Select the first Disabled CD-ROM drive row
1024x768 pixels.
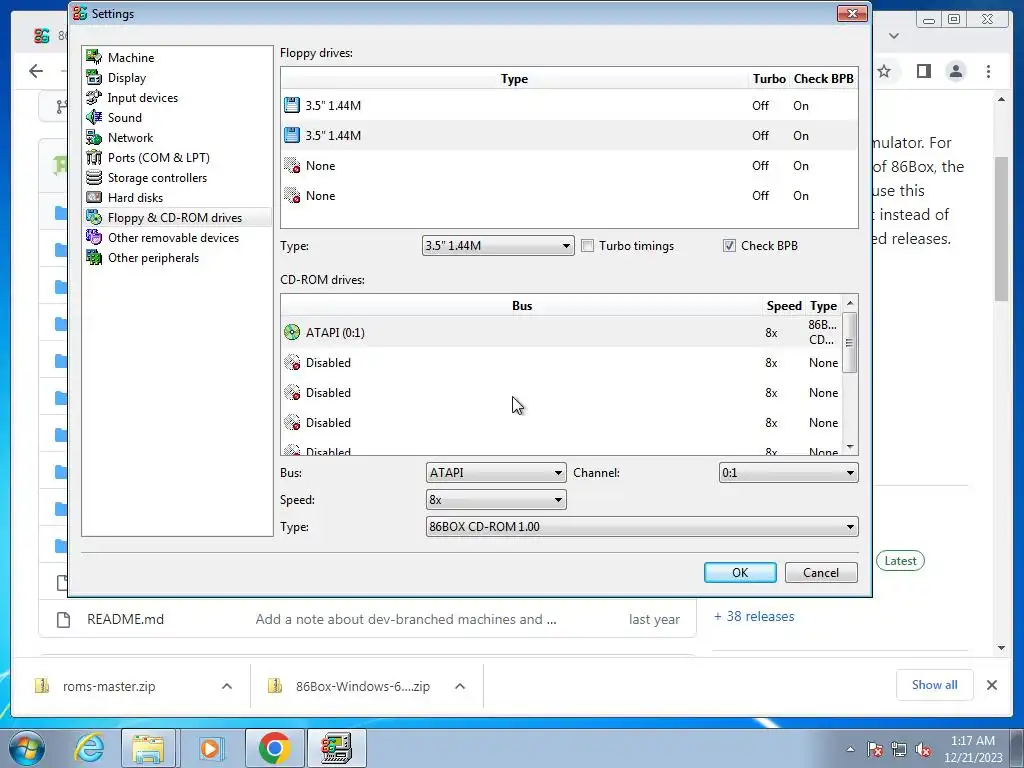(x=562, y=362)
